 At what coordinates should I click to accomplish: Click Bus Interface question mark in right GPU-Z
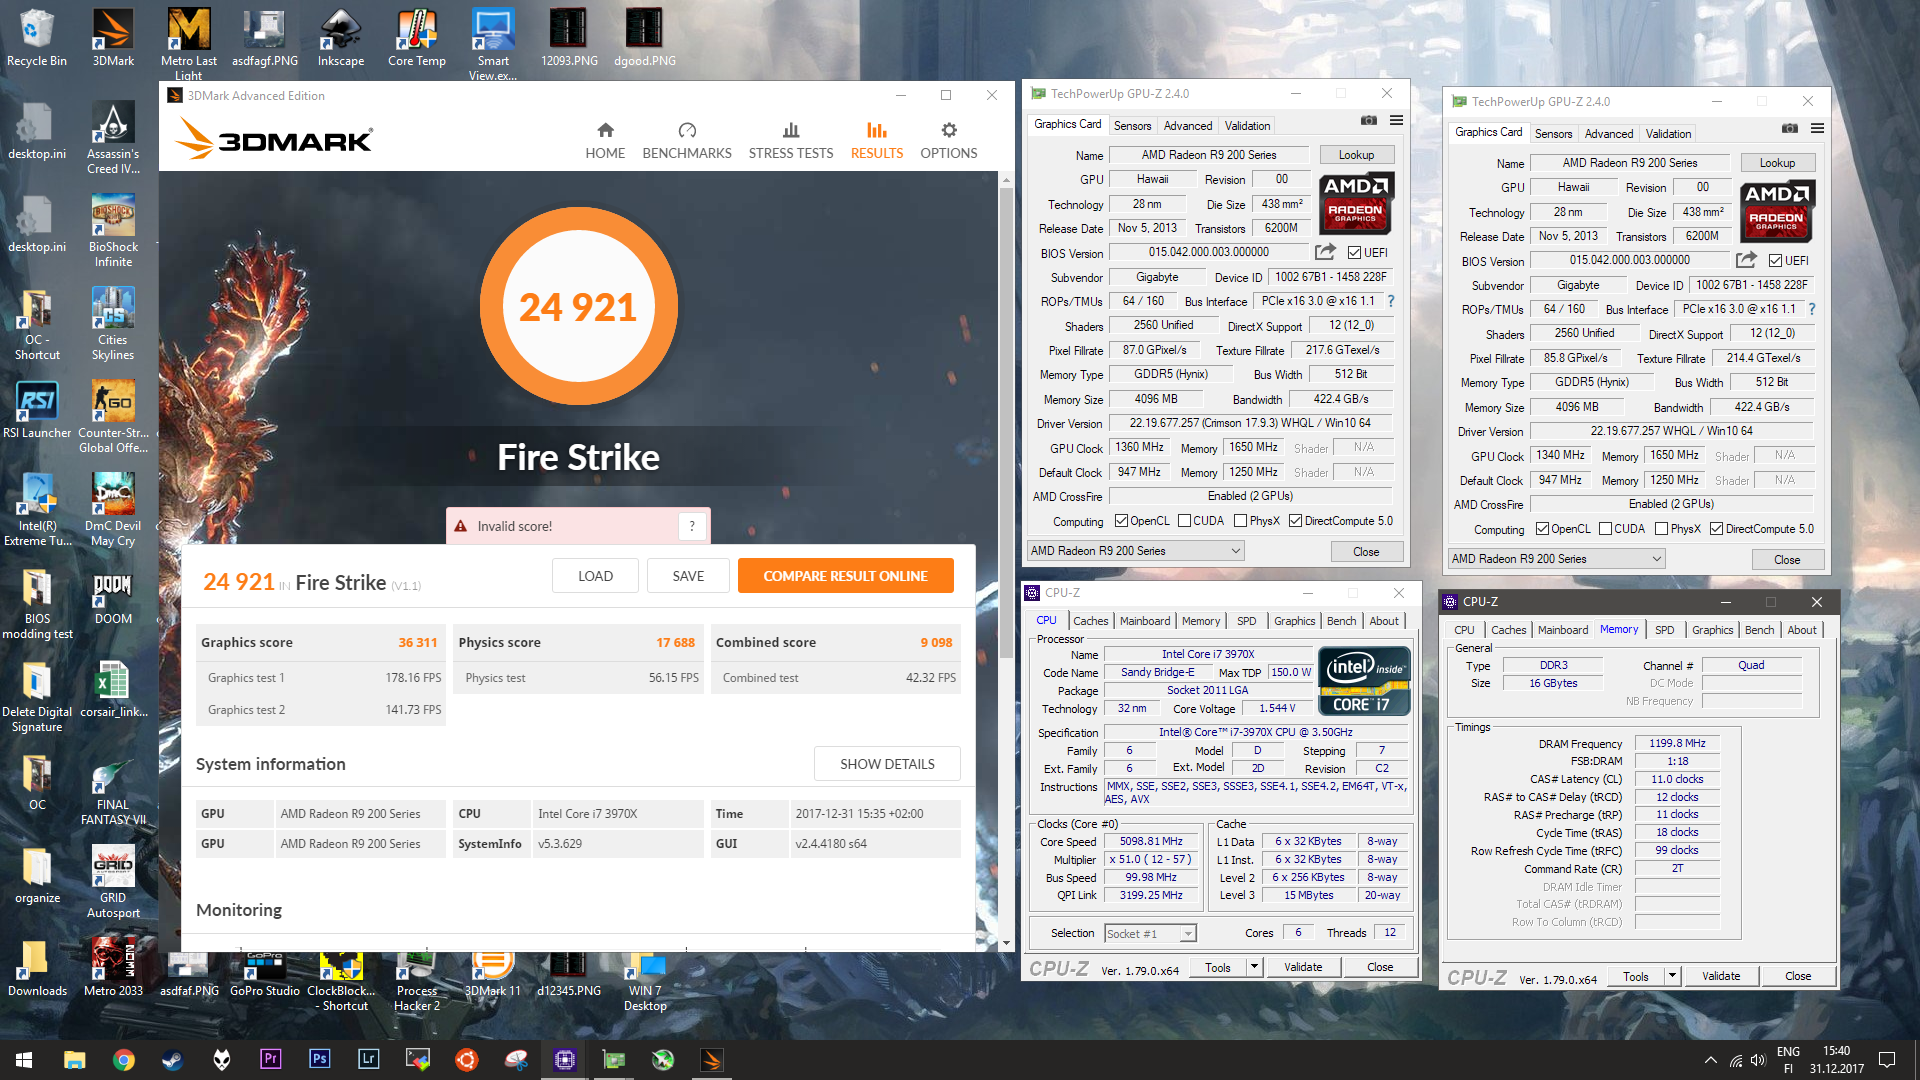(x=1811, y=309)
